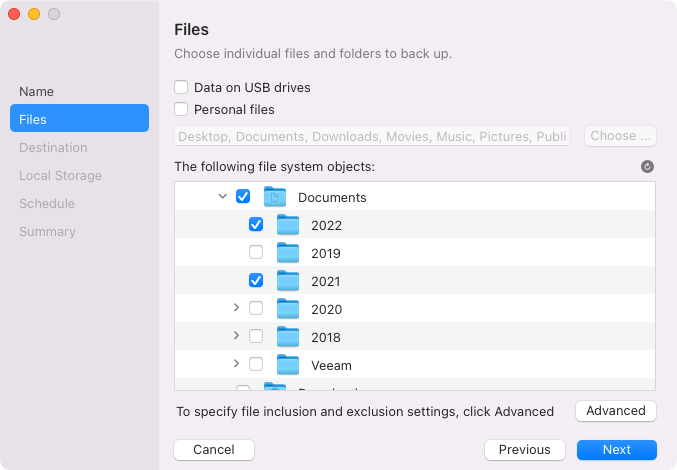Proceed with the Next button
The height and width of the screenshot is (470, 677).
tap(616, 450)
